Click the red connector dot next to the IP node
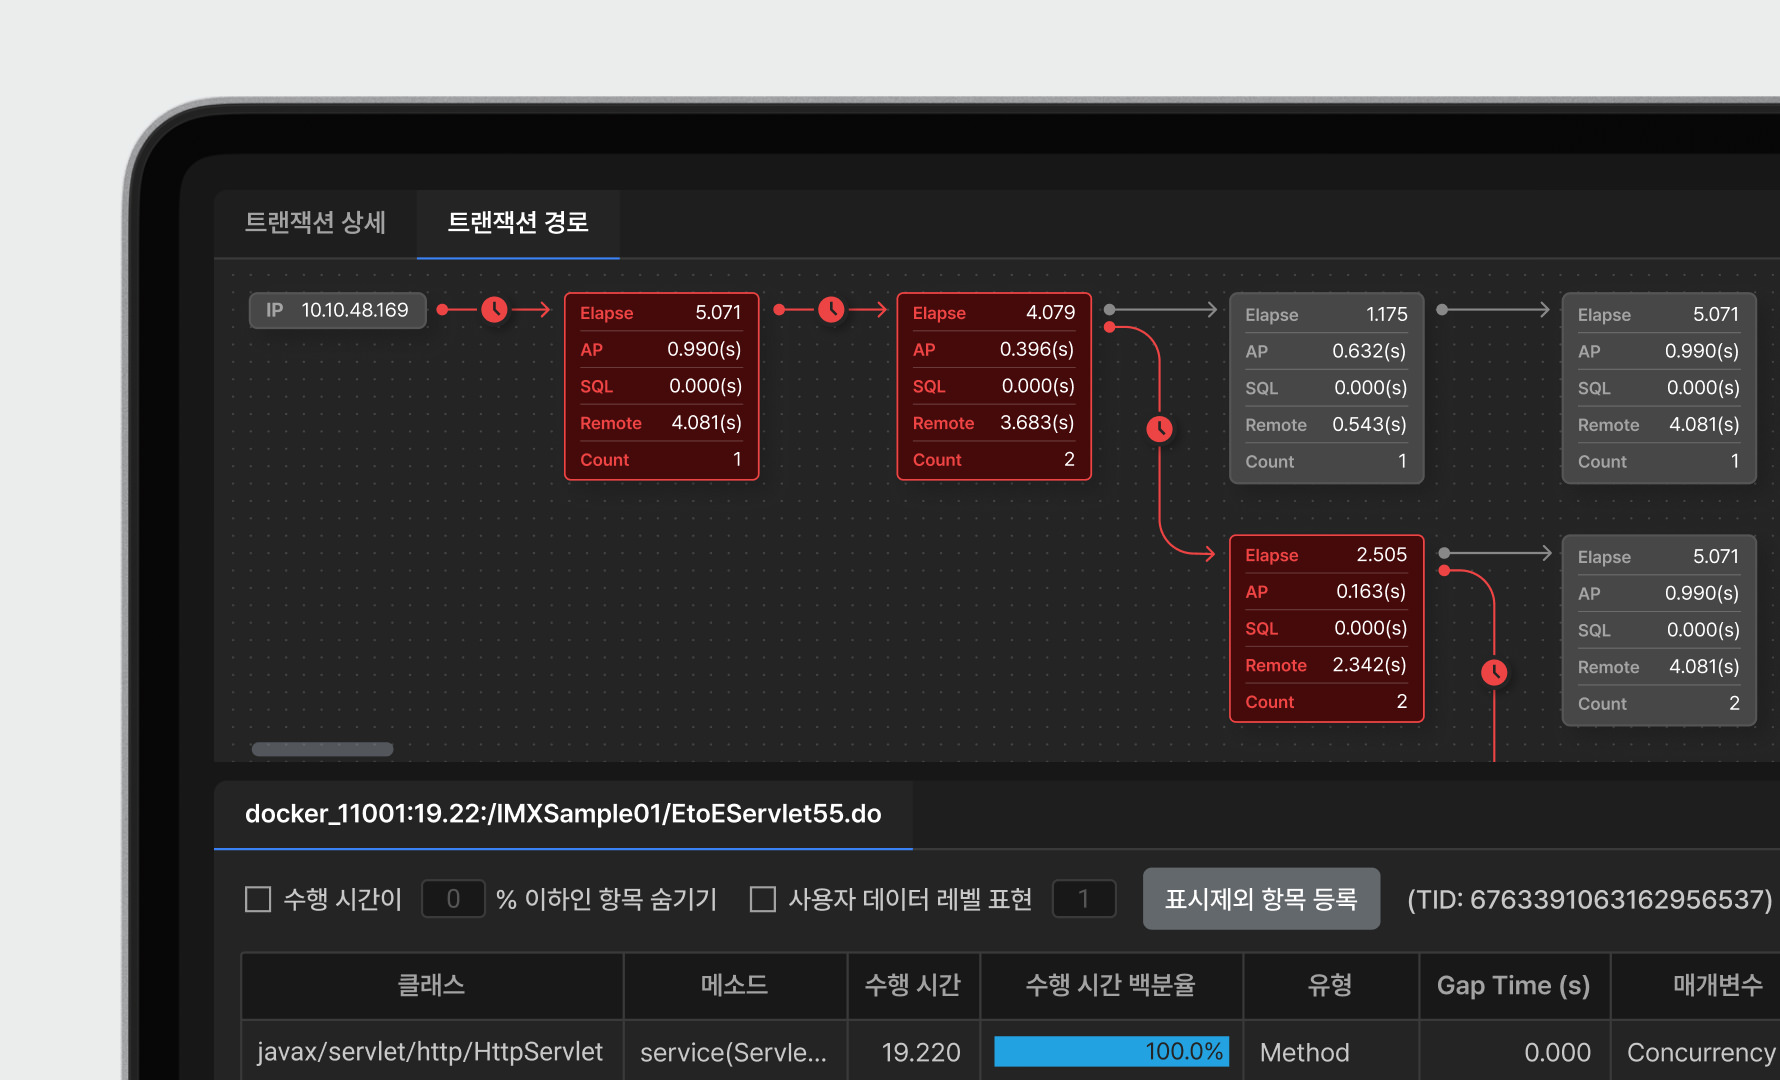Screen dimensions: 1780x1080 pyautogui.click(x=442, y=310)
